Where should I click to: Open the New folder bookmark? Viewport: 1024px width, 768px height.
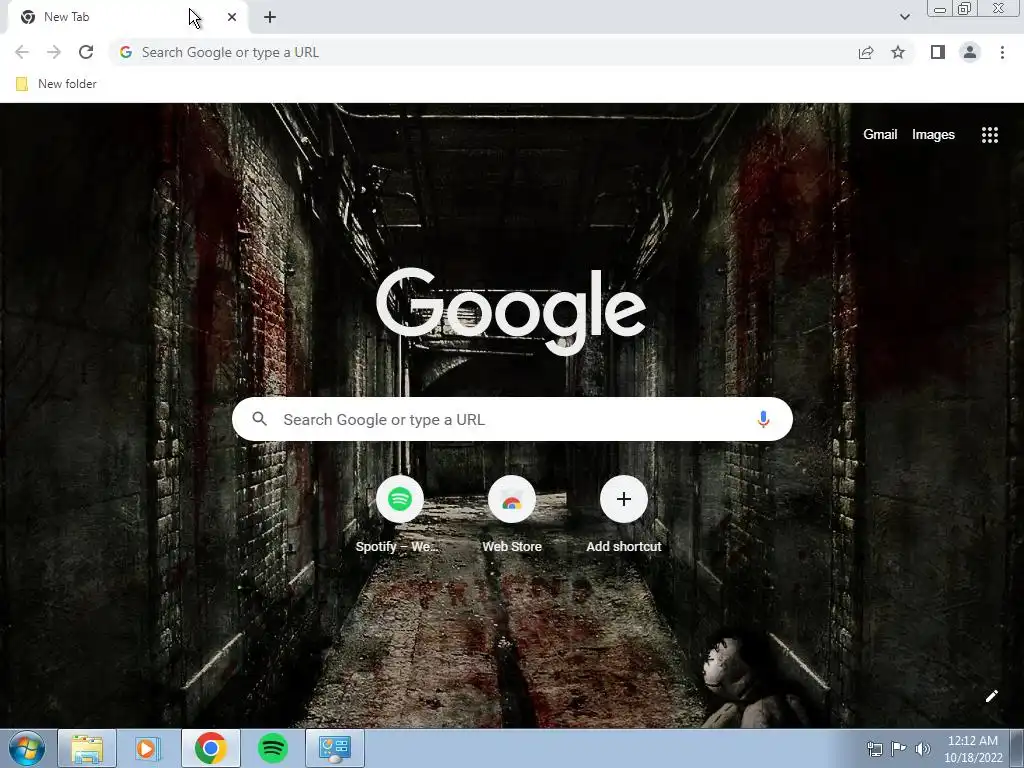[56, 84]
